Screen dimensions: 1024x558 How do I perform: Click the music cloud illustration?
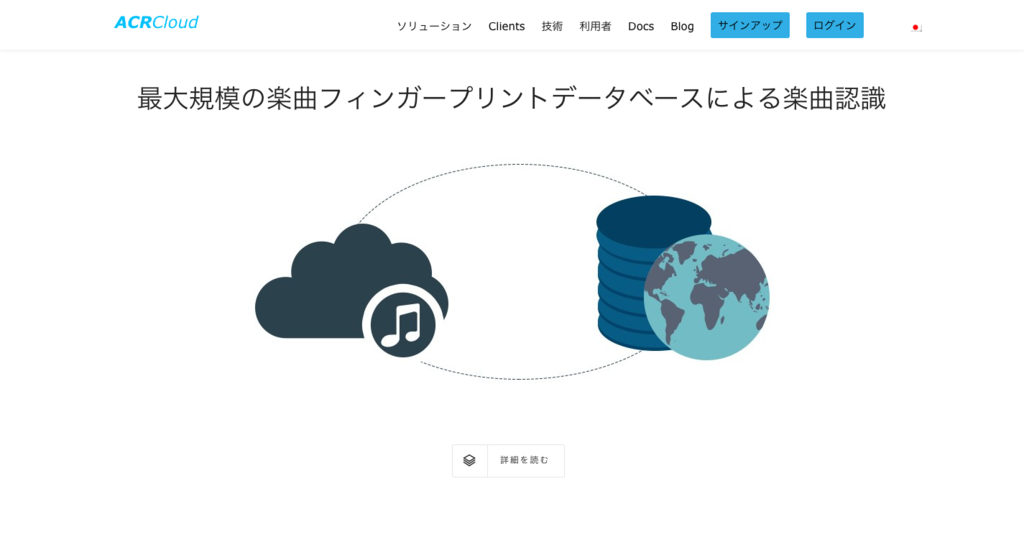pyautogui.click(x=351, y=291)
